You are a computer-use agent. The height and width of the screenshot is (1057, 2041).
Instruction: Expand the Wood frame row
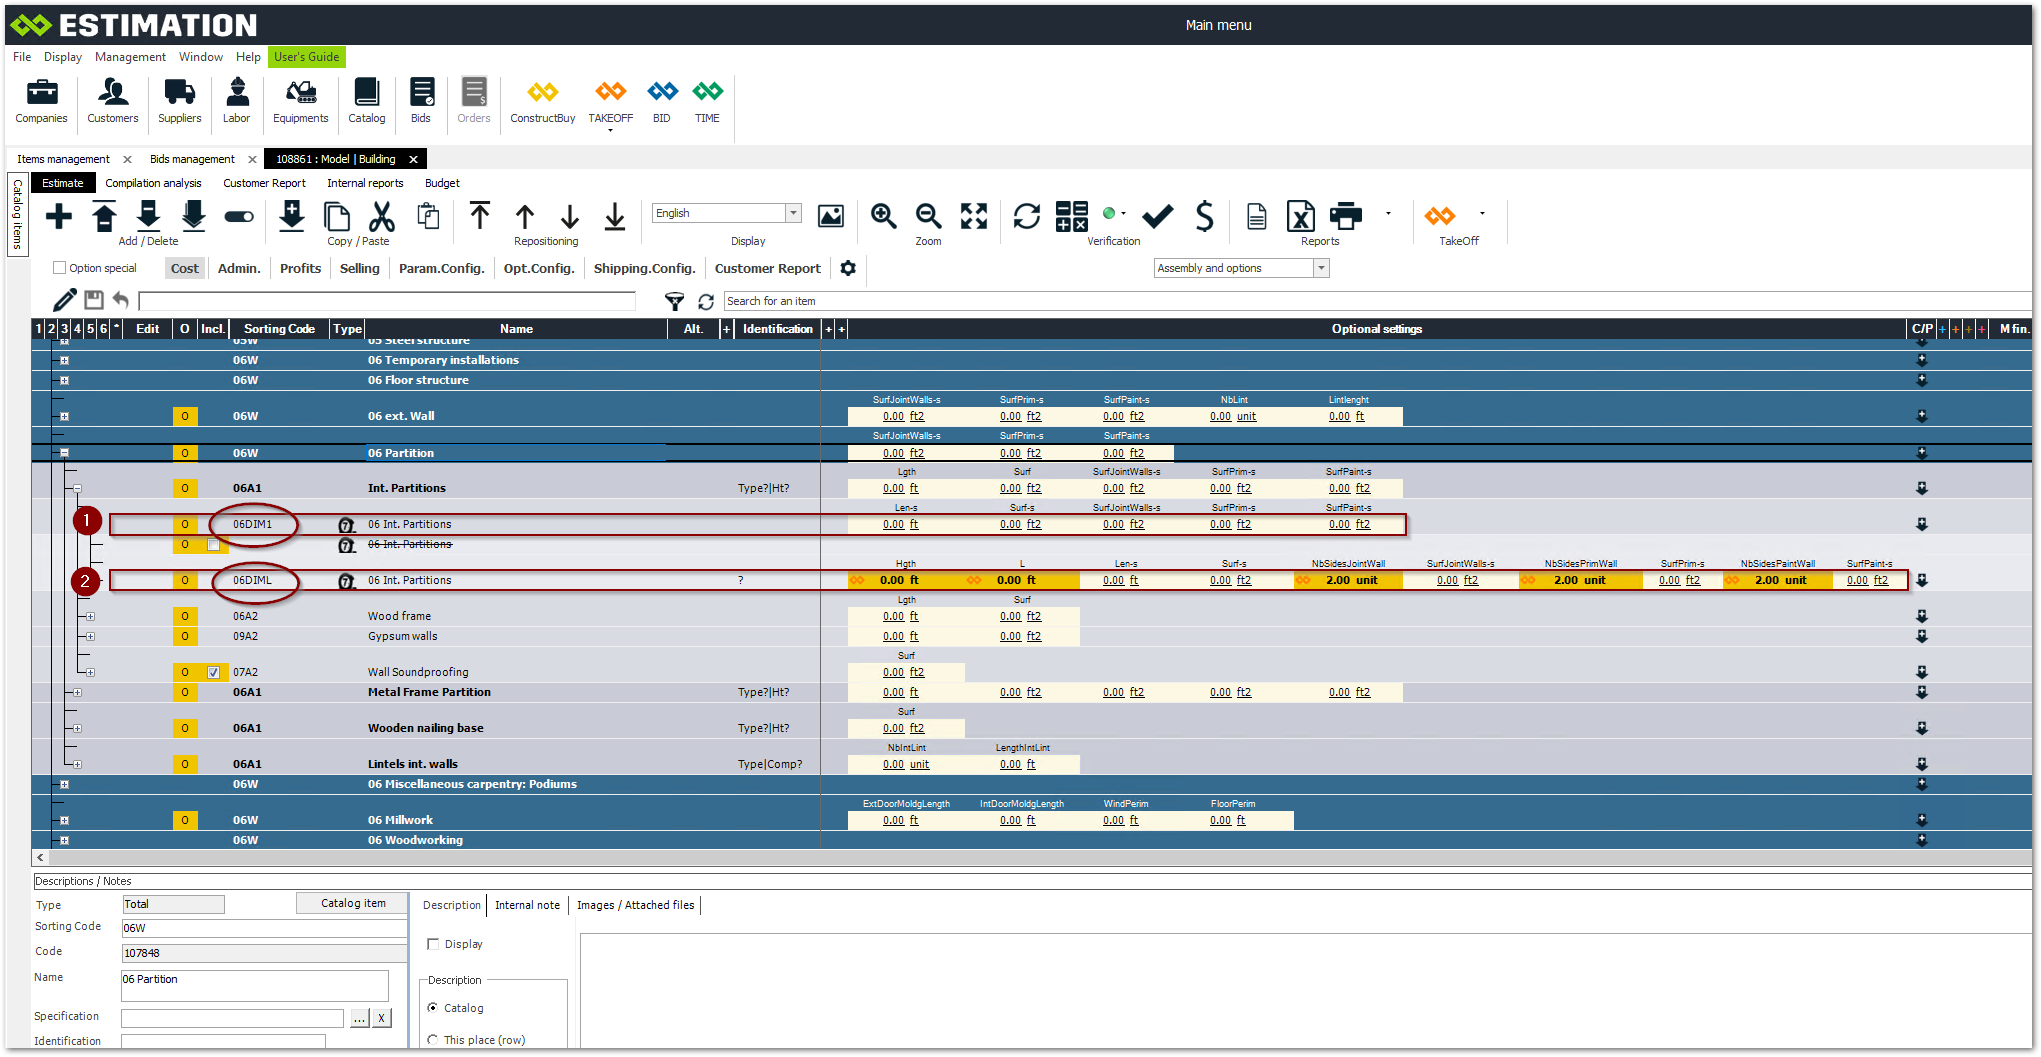90,616
